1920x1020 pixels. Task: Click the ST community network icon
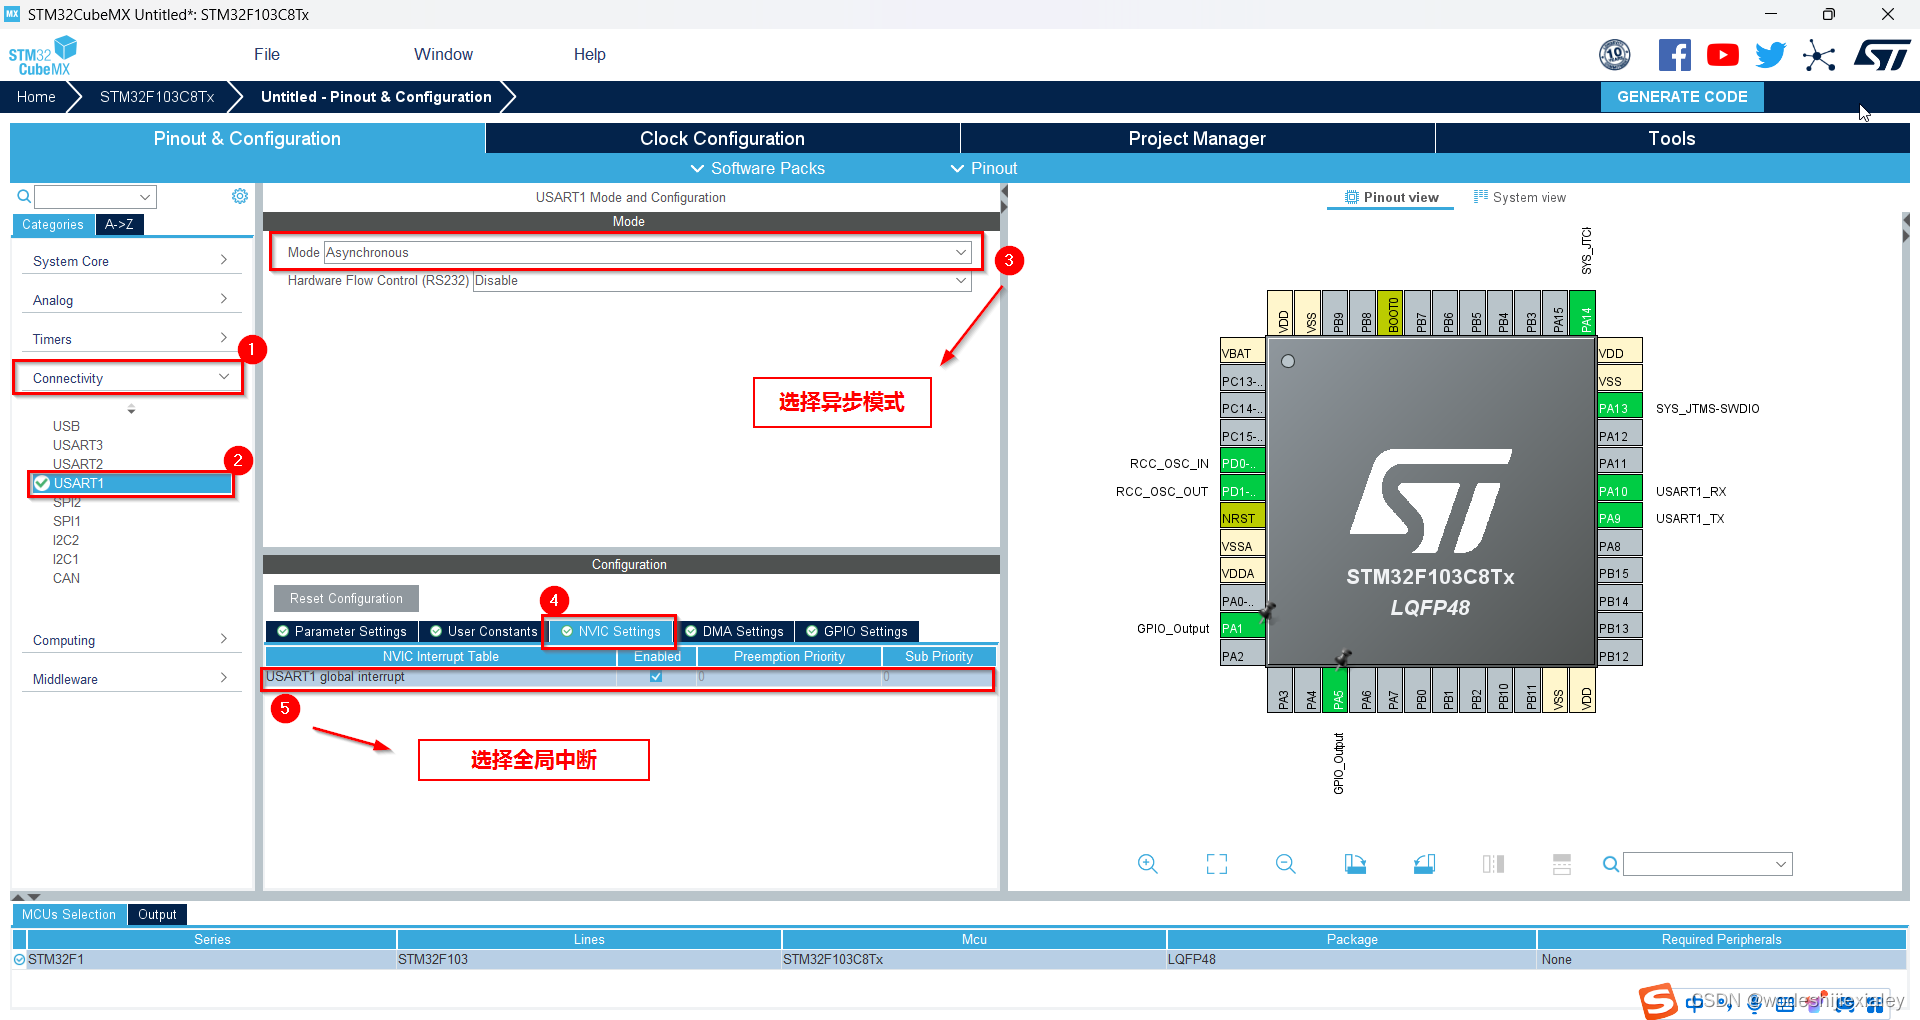[1819, 55]
